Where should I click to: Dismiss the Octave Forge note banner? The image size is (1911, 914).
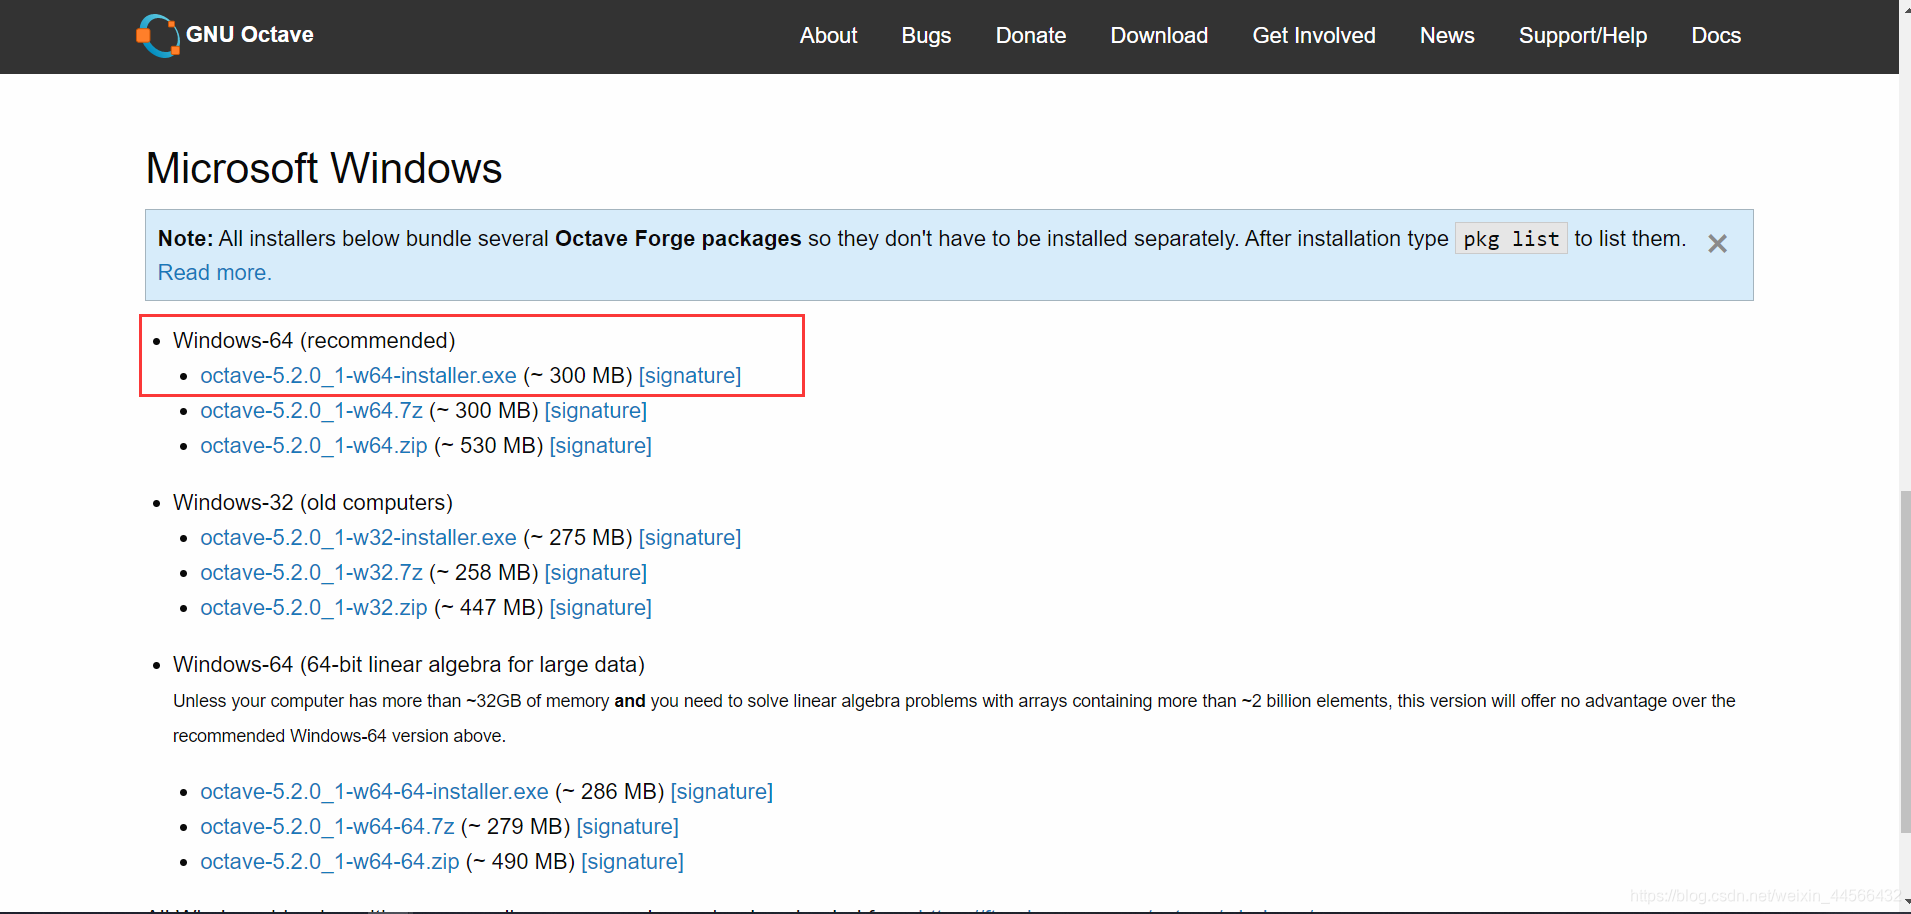(1718, 243)
